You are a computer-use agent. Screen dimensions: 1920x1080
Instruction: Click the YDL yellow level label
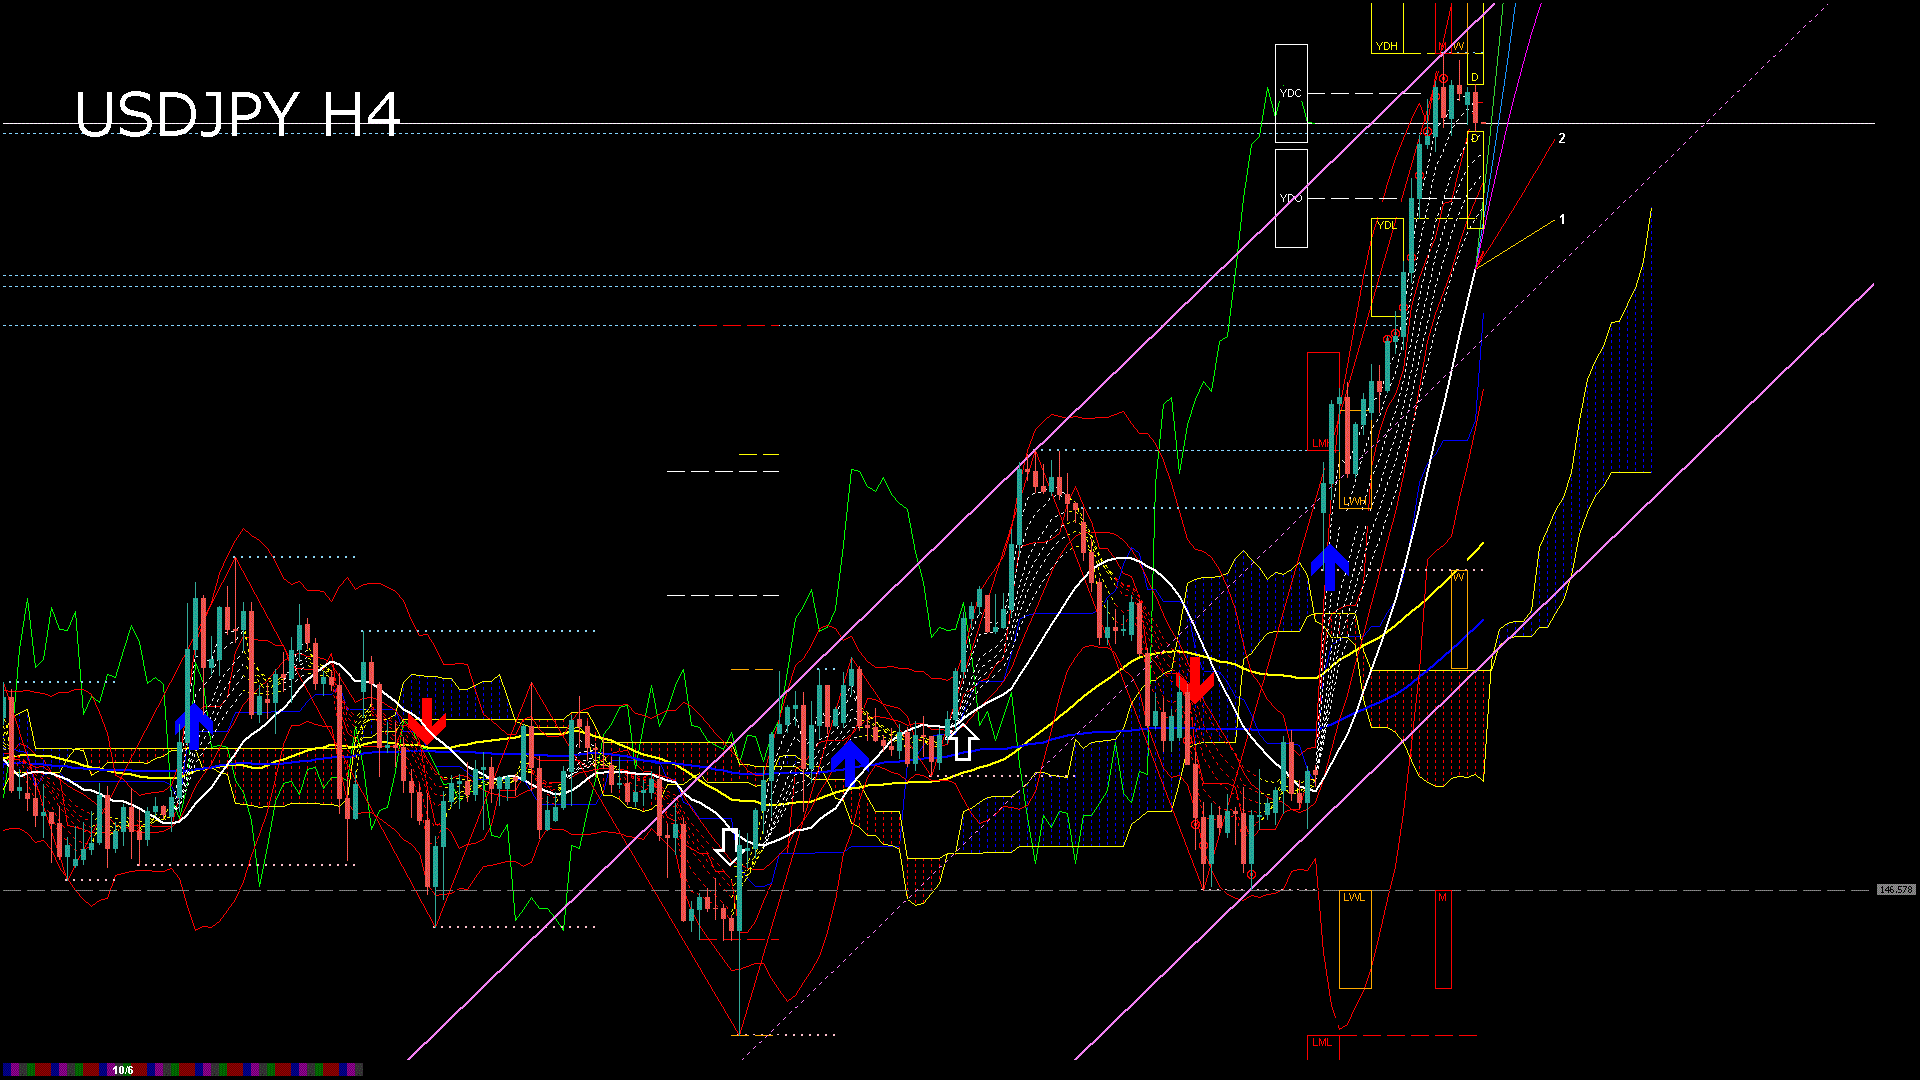1386,225
